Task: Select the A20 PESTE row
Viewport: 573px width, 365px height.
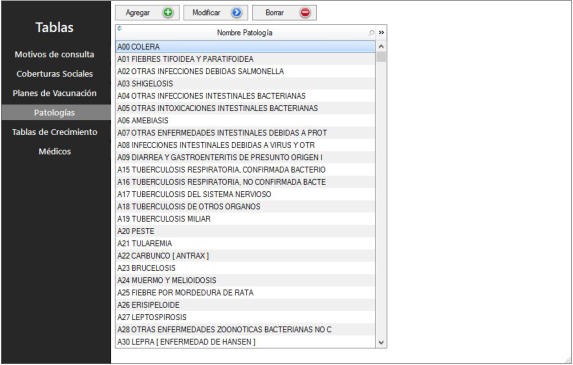Action: click(x=246, y=231)
